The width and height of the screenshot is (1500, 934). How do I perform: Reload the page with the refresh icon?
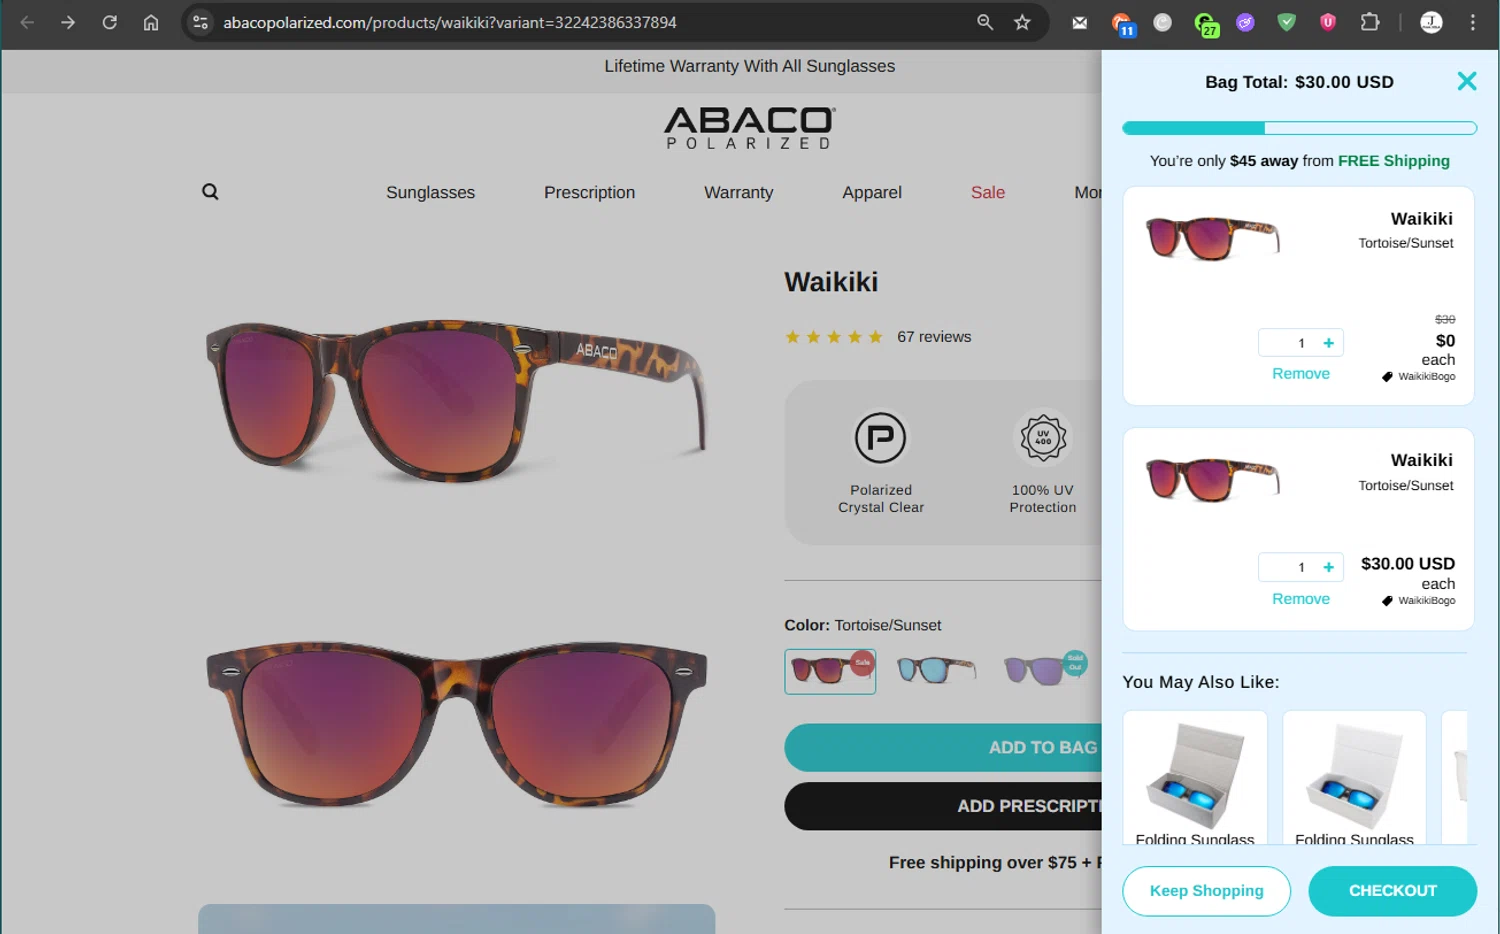[x=110, y=22]
